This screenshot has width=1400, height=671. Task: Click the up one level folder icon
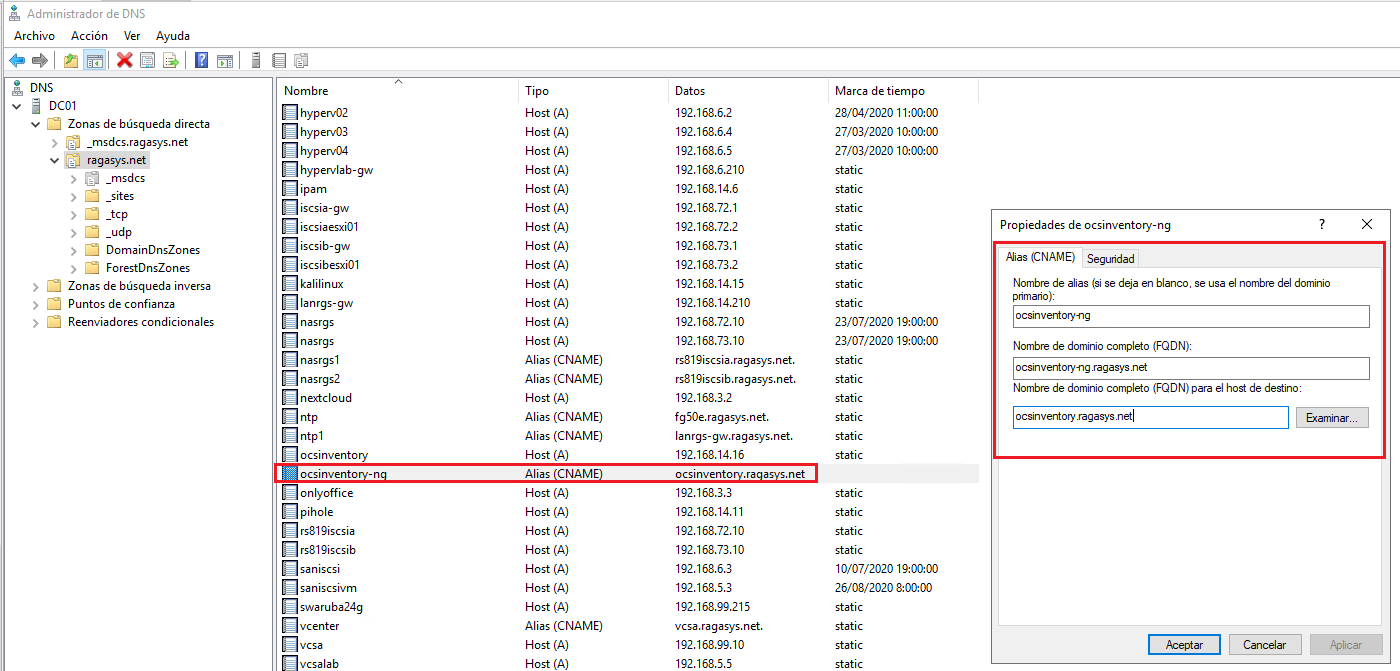pyautogui.click(x=70, y=60)
